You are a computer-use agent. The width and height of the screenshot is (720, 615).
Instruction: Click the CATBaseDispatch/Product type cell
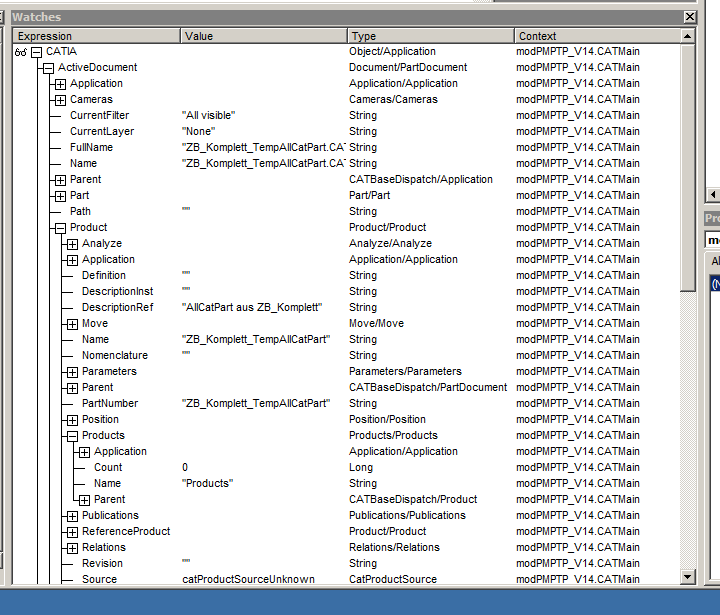pyautogui.click(x=413, y=499)
